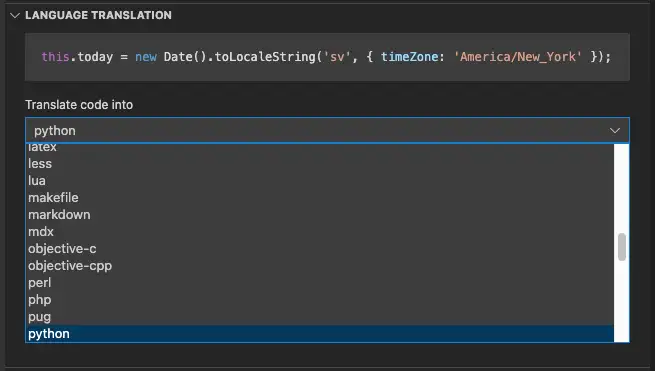Select python in the language combo box
This screenshot has width=655, height=371.
click(x=327, y=130)
